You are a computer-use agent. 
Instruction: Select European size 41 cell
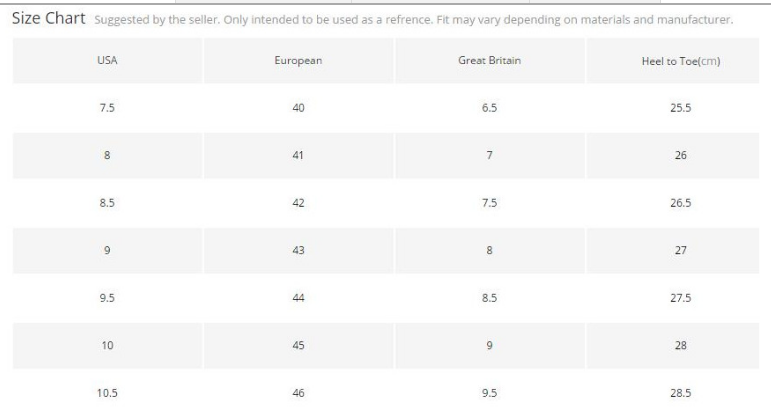click(x=298, y=155)
